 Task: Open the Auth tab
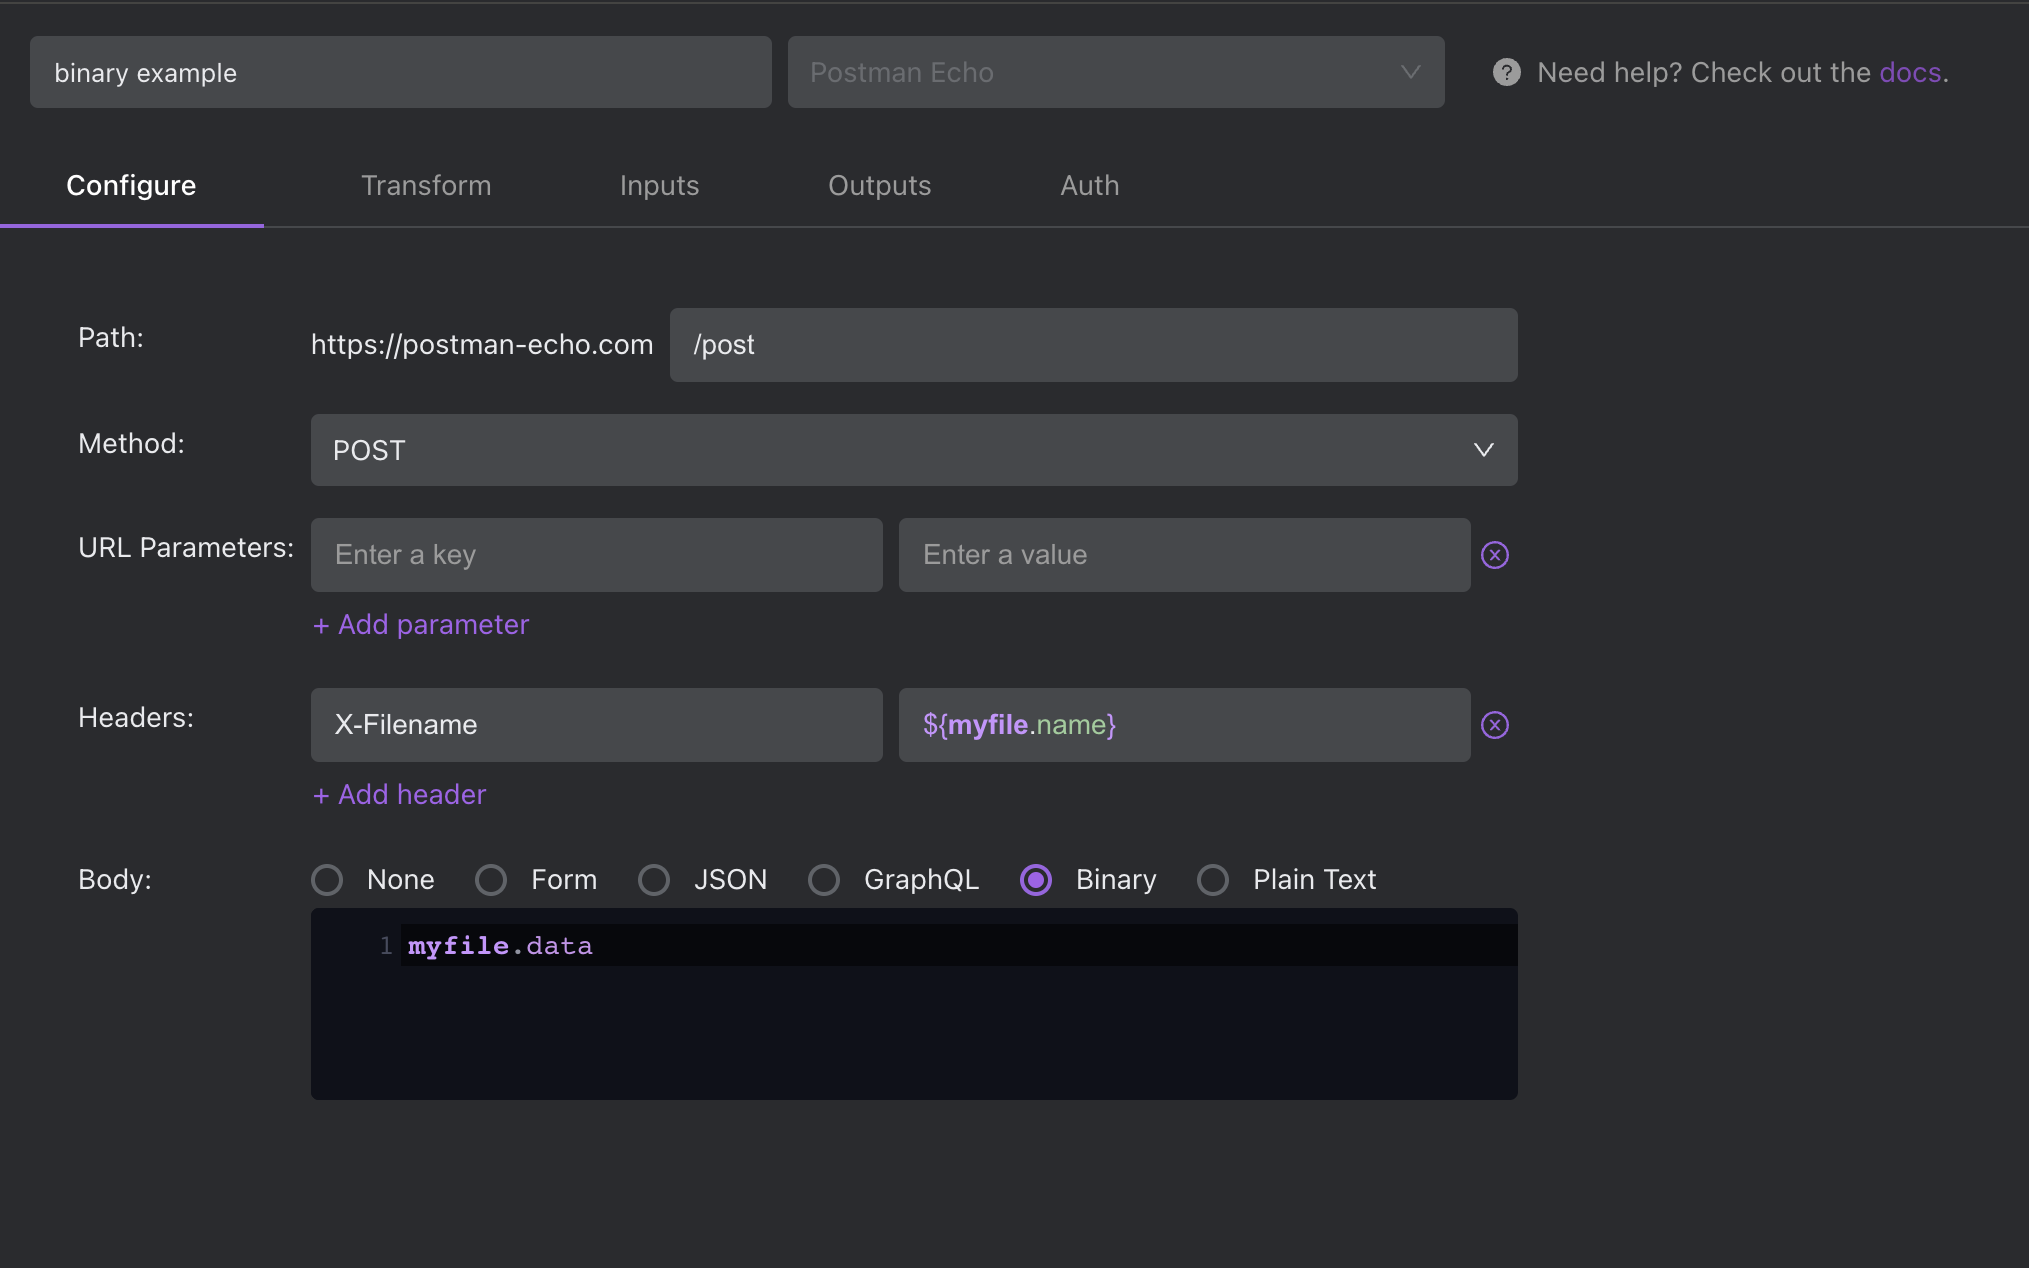tap(1089, 186)
